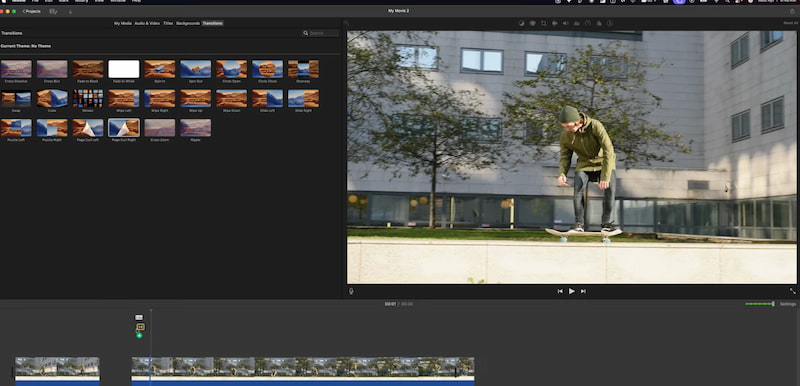Select the Wipe Left transition
Viewport: 800px width, 386px height.
click(123, 98)
